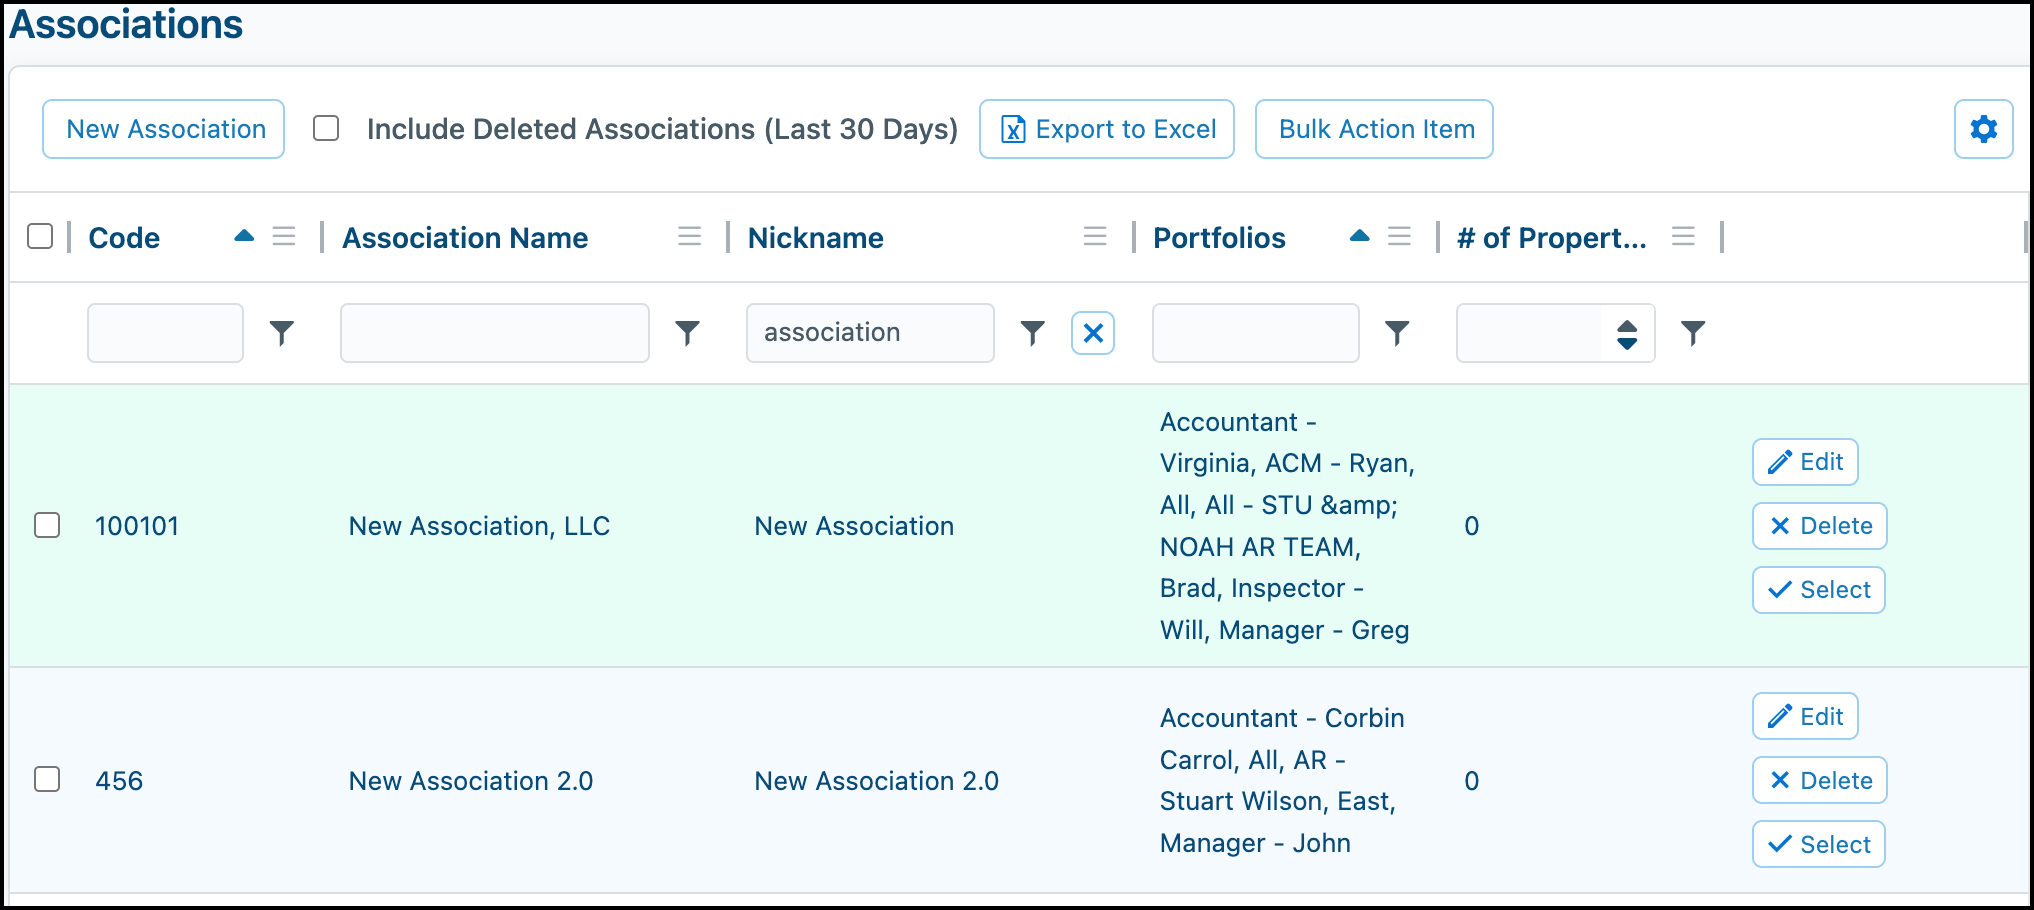The image size is (2034, 910).
Task: Click the sort arrow on Portfolios column
Action: click(x=1359, y=236)
